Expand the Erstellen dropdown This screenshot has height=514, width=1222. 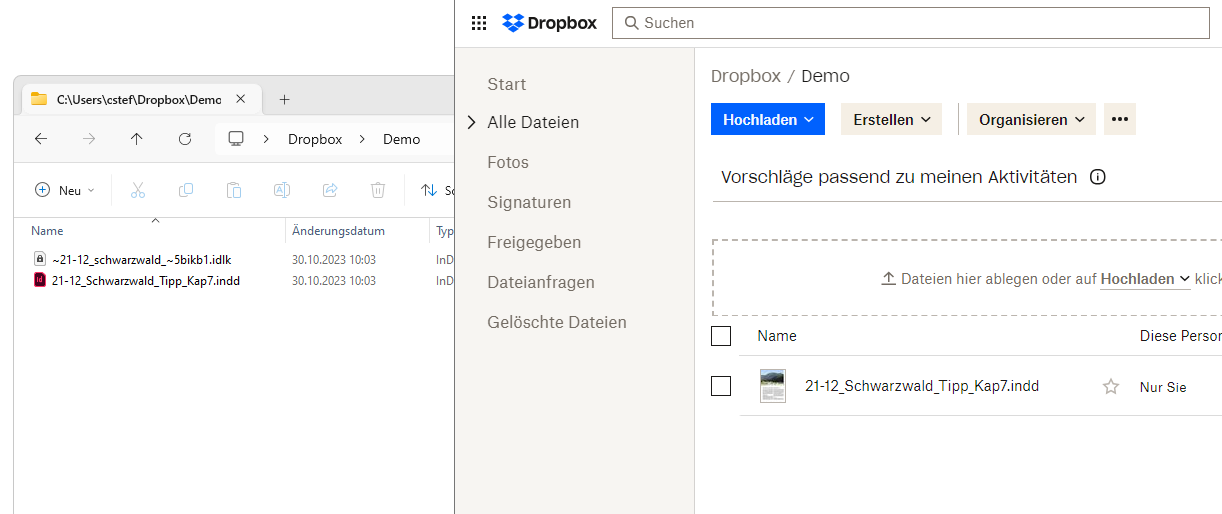891,119
